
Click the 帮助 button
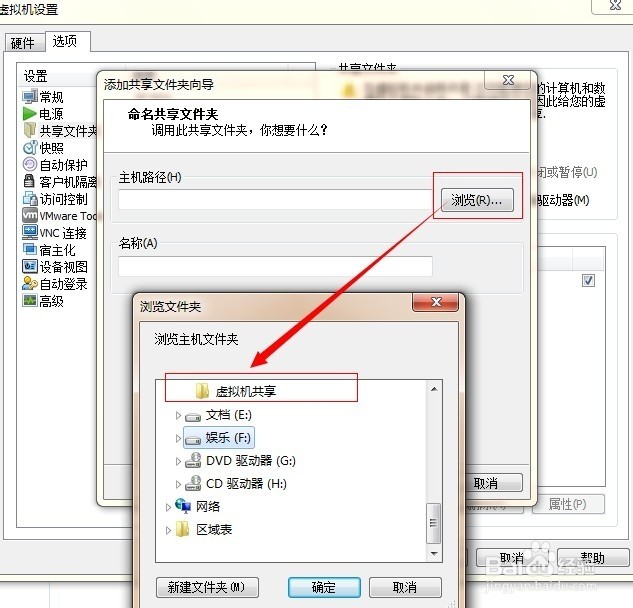click(593, 558)
